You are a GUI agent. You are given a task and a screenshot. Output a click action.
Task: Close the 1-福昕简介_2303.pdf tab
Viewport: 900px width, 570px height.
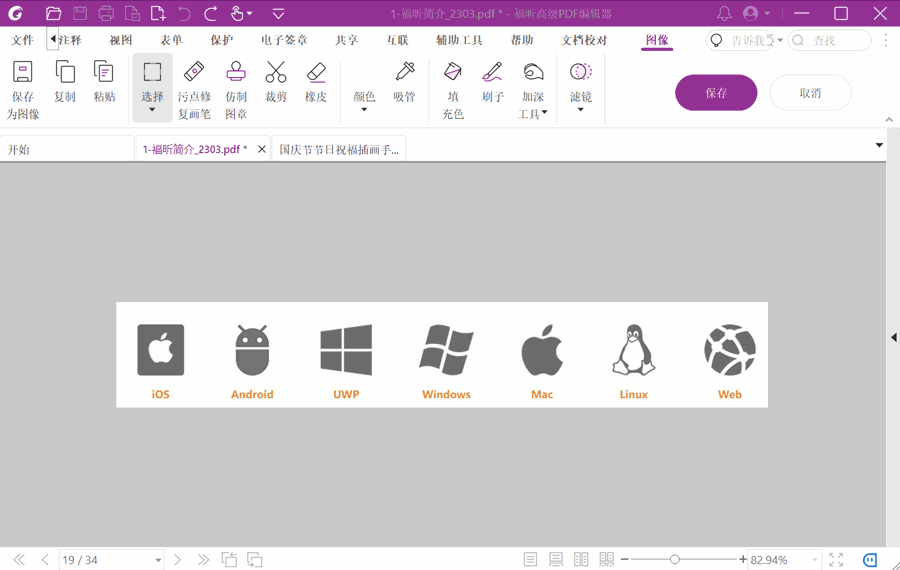point(262,149)
